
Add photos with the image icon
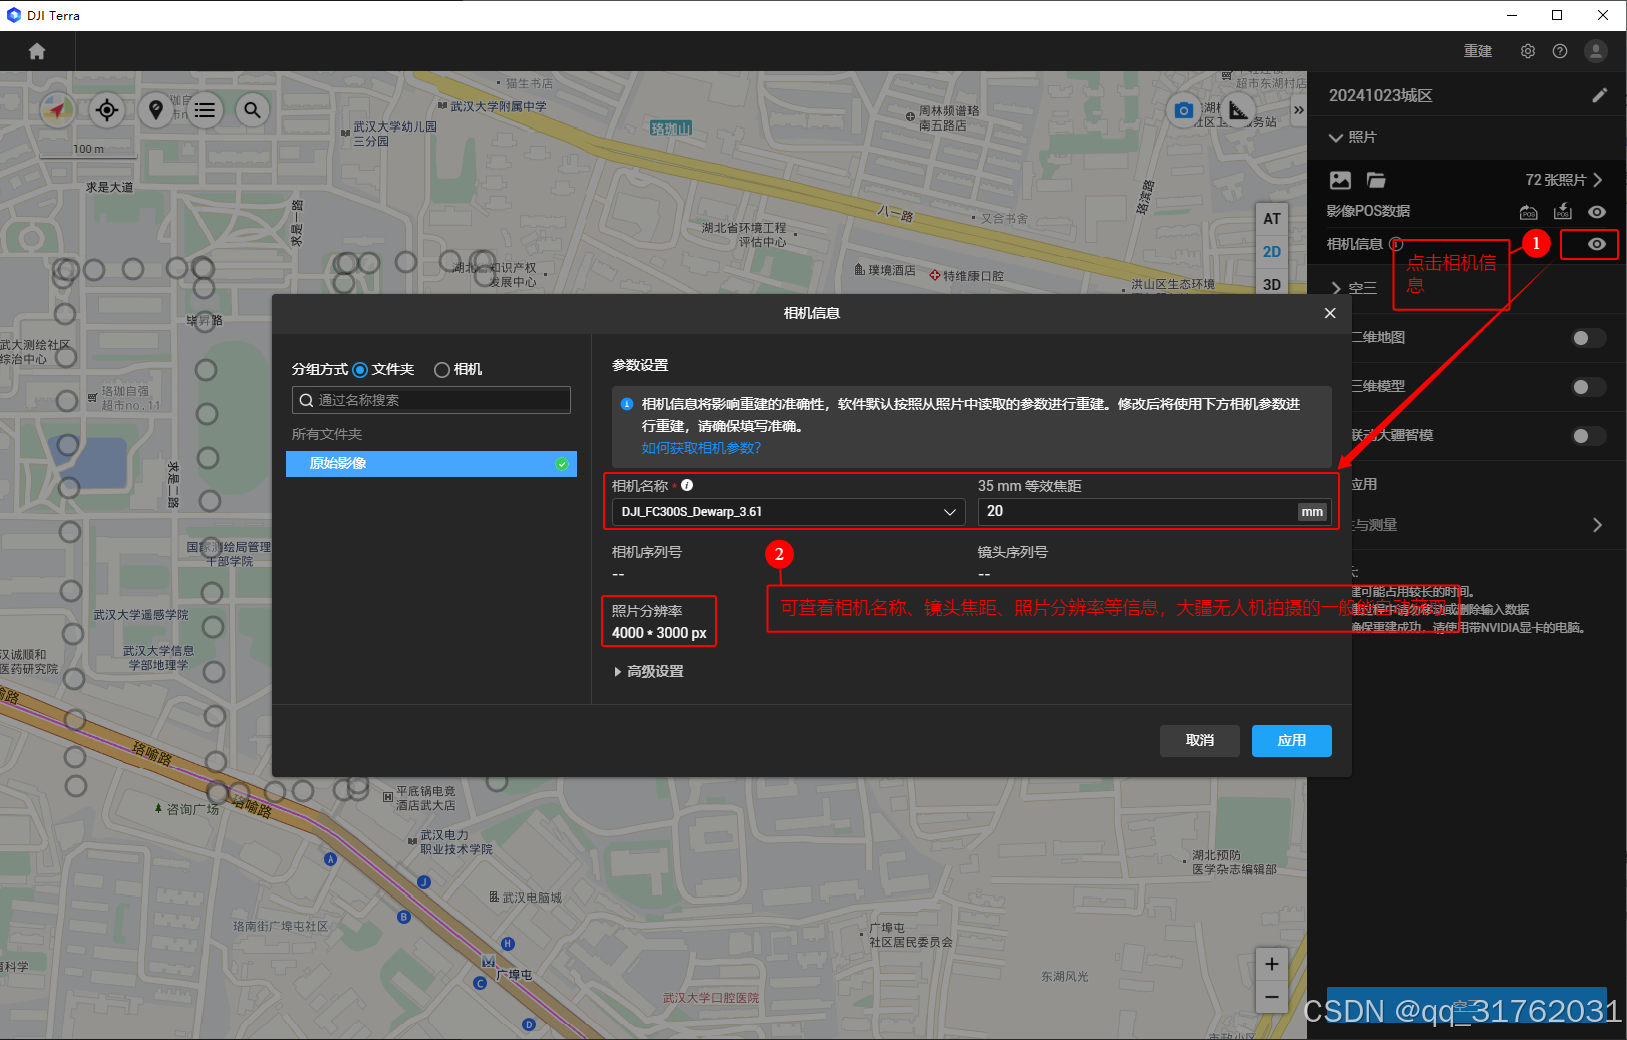point(1340,180)
